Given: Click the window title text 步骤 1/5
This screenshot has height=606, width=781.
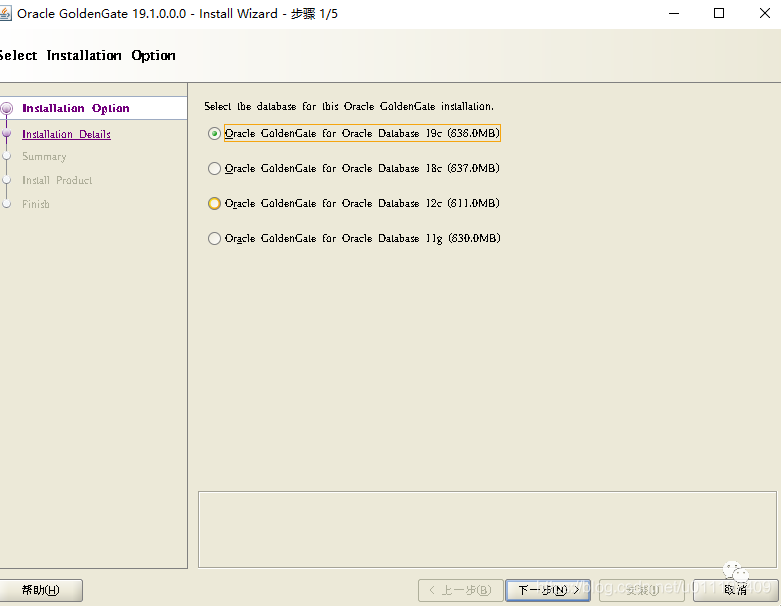Looking at the screenshot, I should click(x=314, y=13).
